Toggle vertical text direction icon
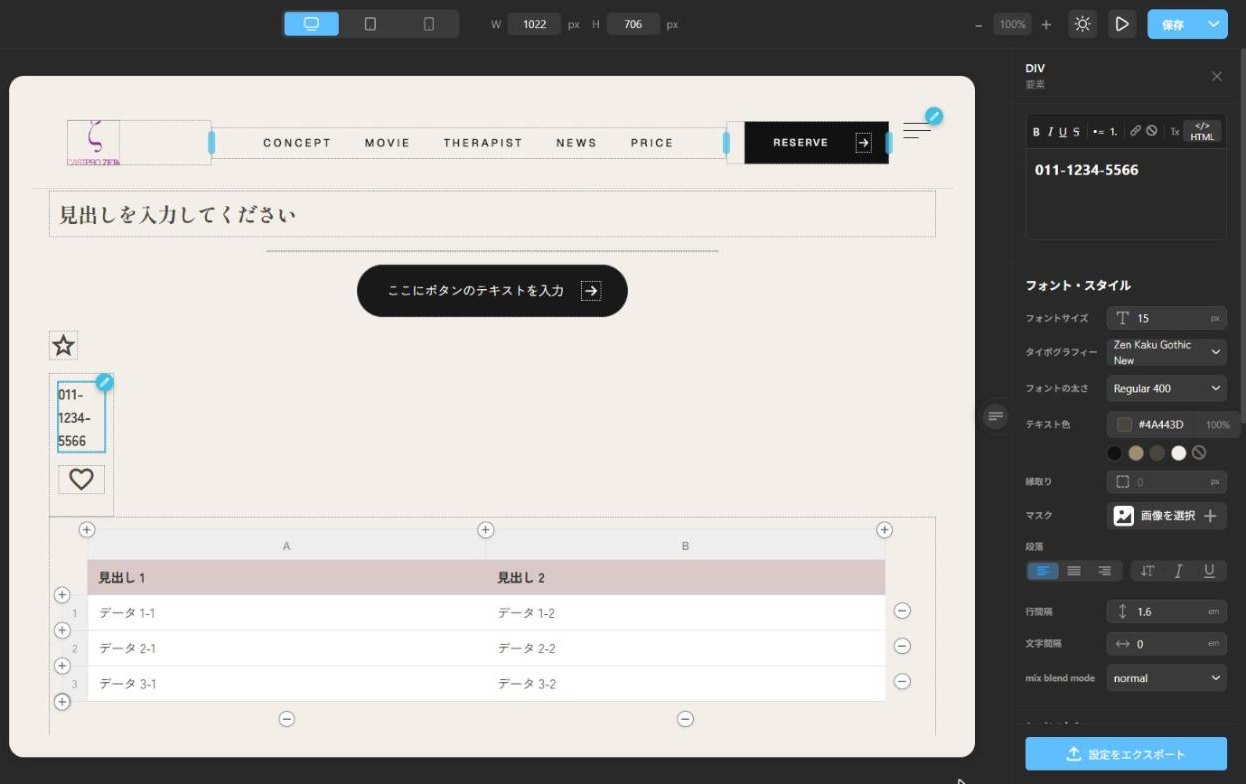The width and height of the screenshot is (1246, 784). (x=1147, y=571)
